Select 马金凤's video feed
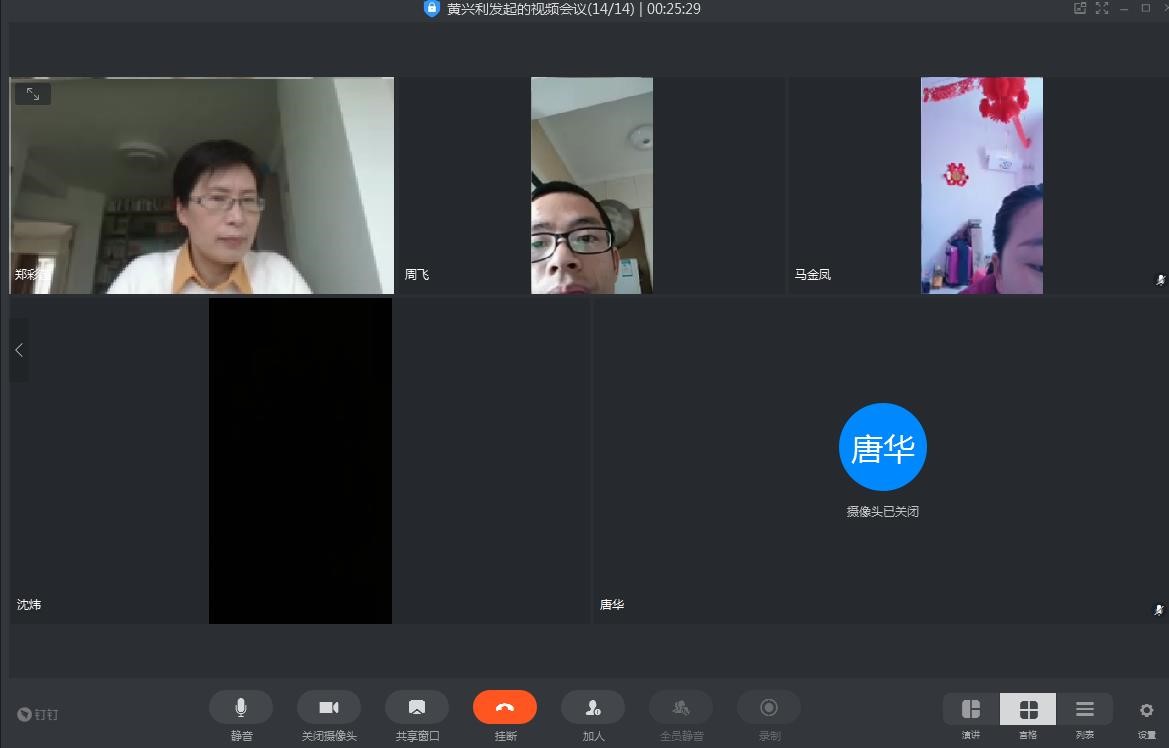 [981, 186]
